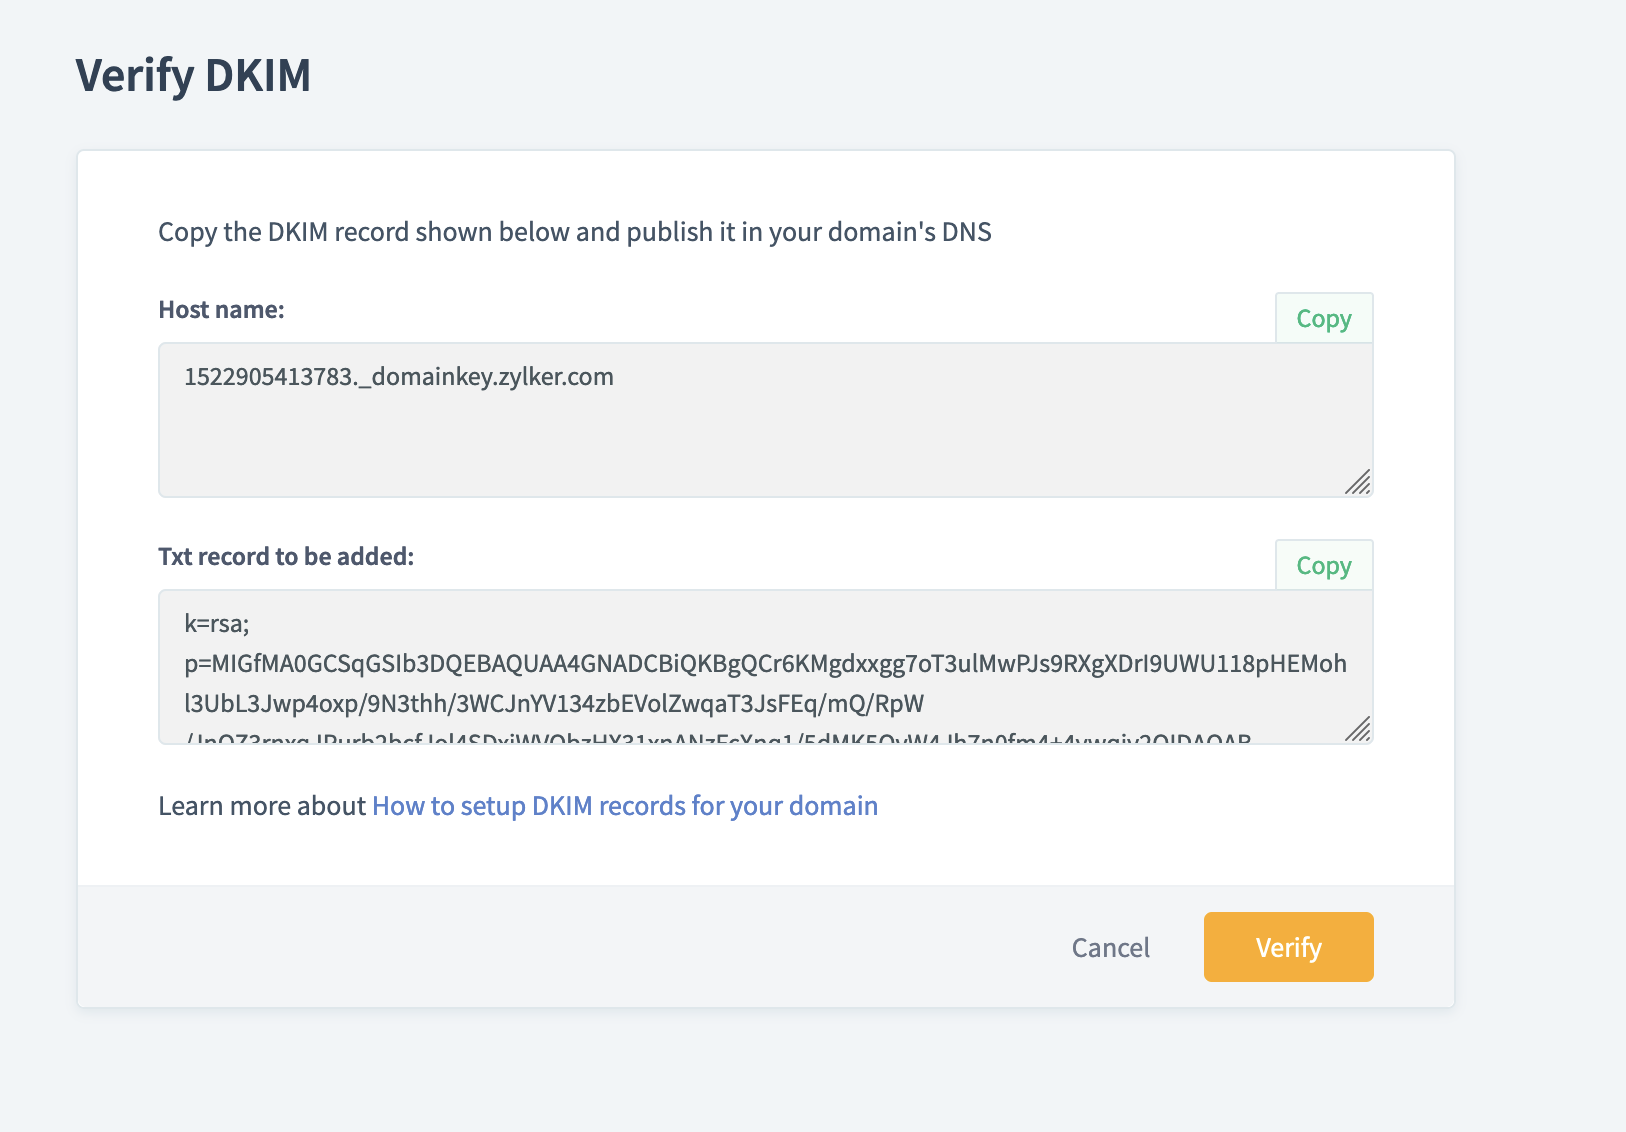Screen dimensions: 1626x1132
Task: Open the How to setup DKIM records link
Action: tap(625, 806)
